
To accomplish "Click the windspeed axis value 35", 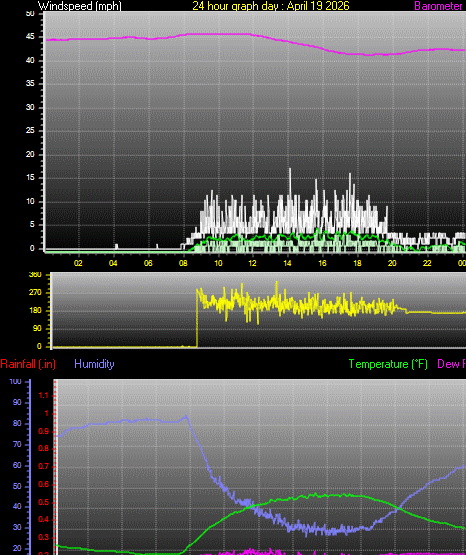I will pyautogui.click(x=30, y=84).
